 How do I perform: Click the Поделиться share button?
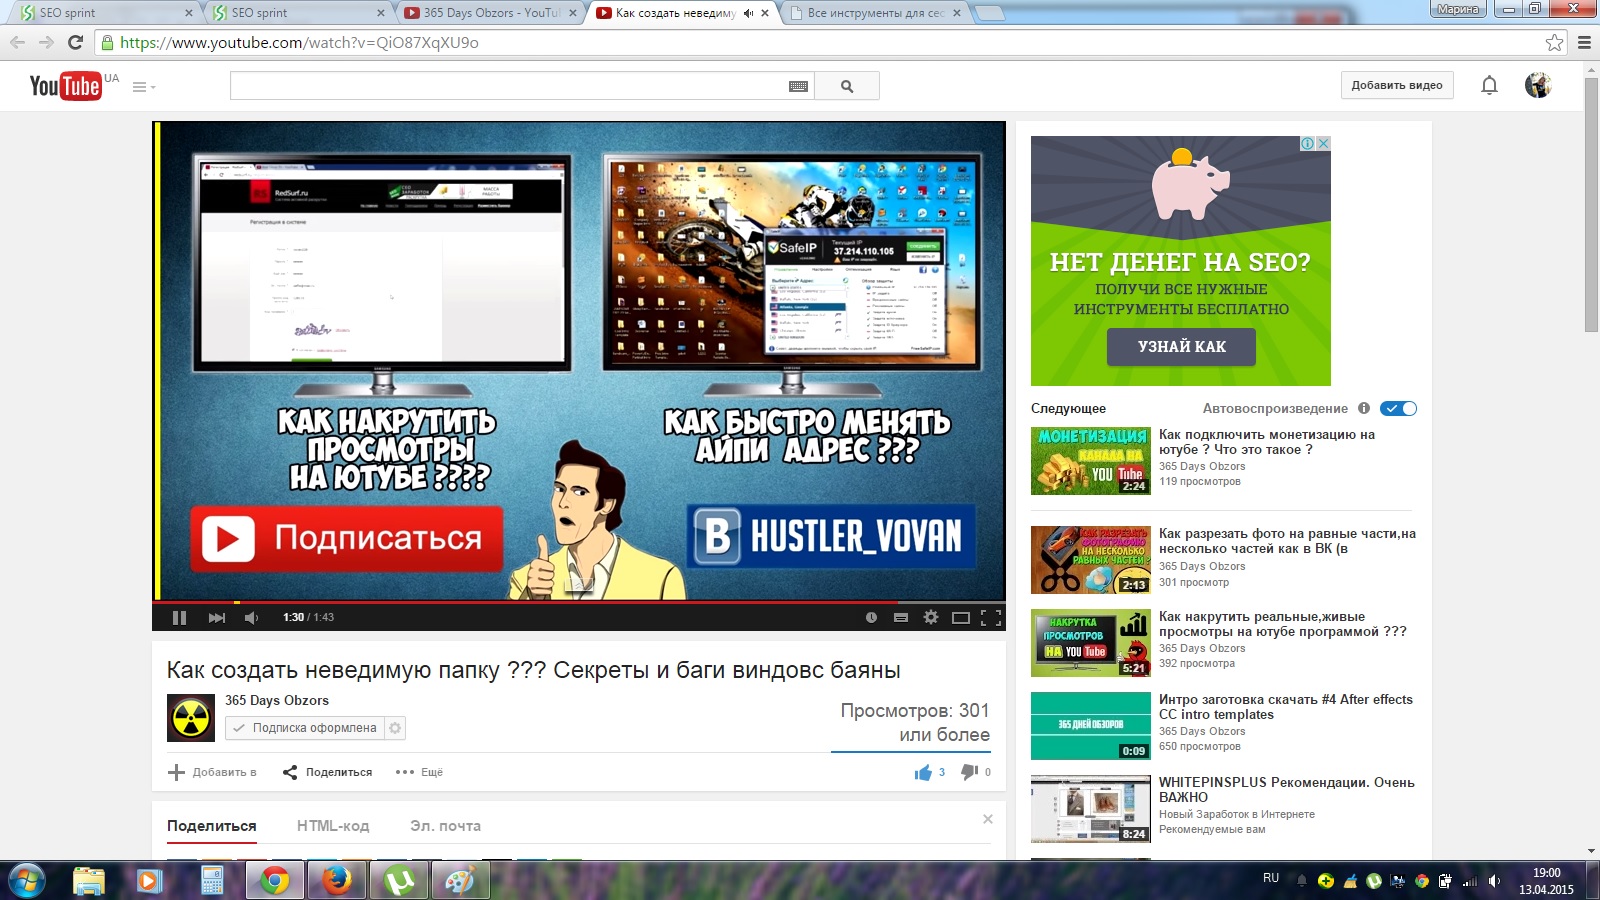click(x=327, y=772)
